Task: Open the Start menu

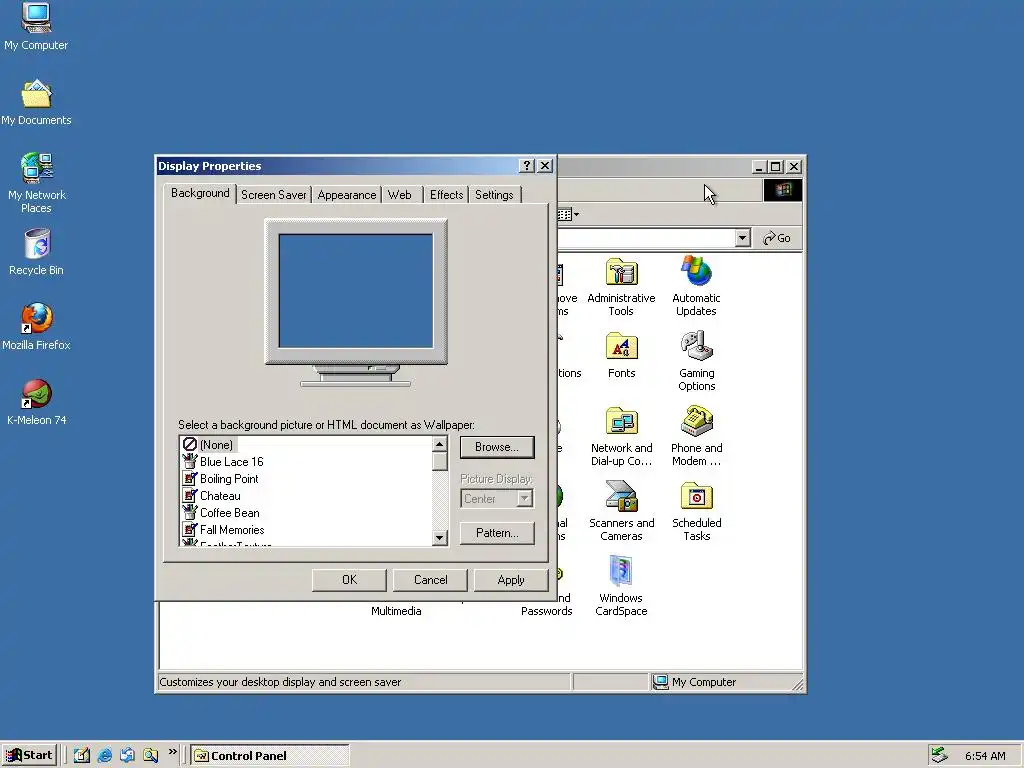Action: click(29, 756)
